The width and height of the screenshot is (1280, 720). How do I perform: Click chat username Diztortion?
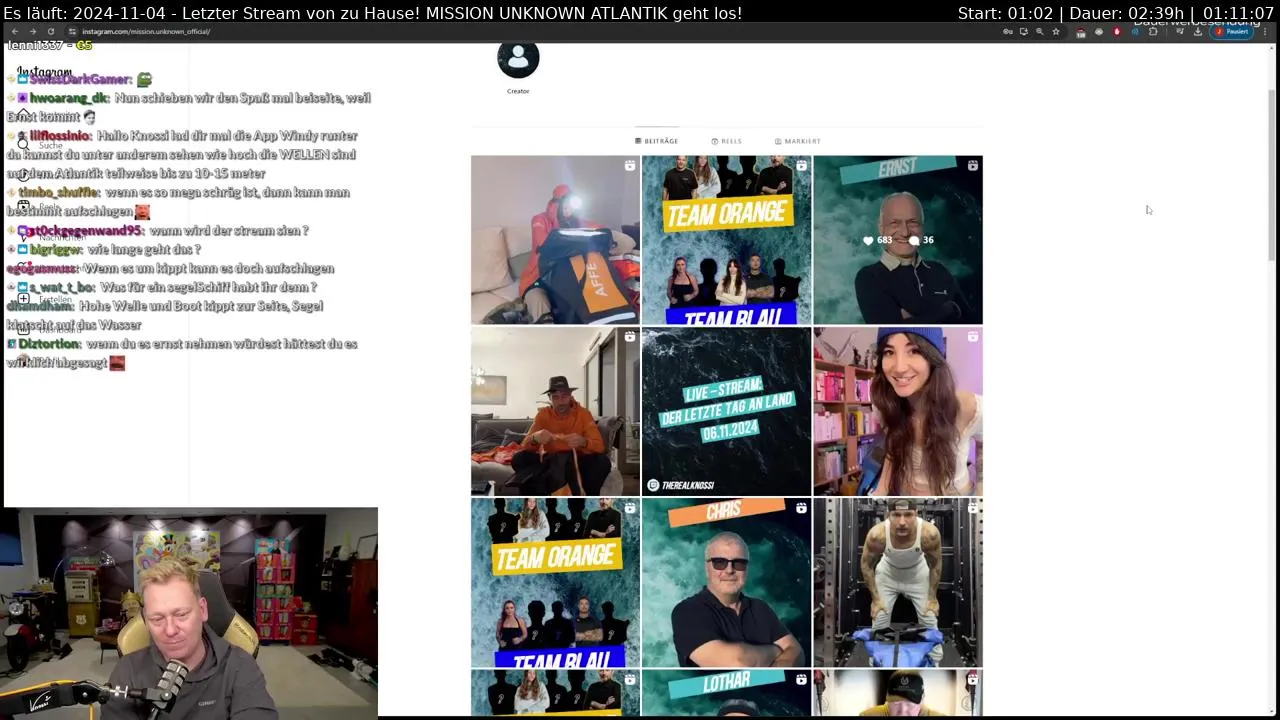48,343
